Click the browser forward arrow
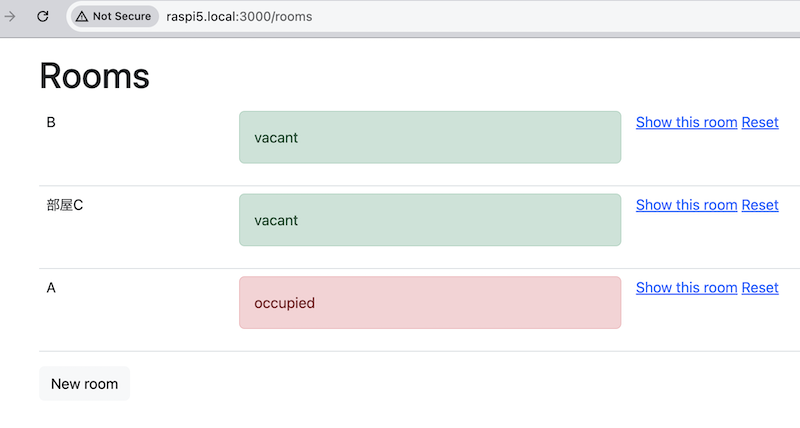This screenshot has height=428, width=800. [10, 16]
